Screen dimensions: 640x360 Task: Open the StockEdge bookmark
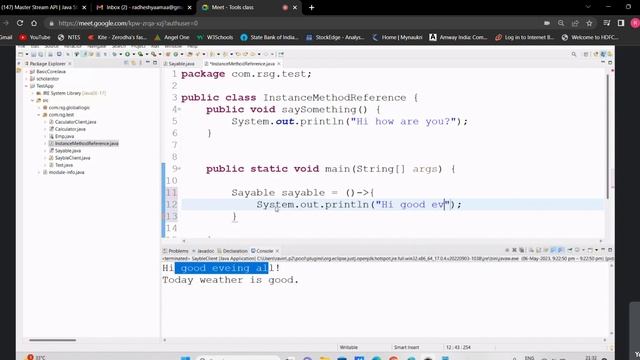[335, 37]
